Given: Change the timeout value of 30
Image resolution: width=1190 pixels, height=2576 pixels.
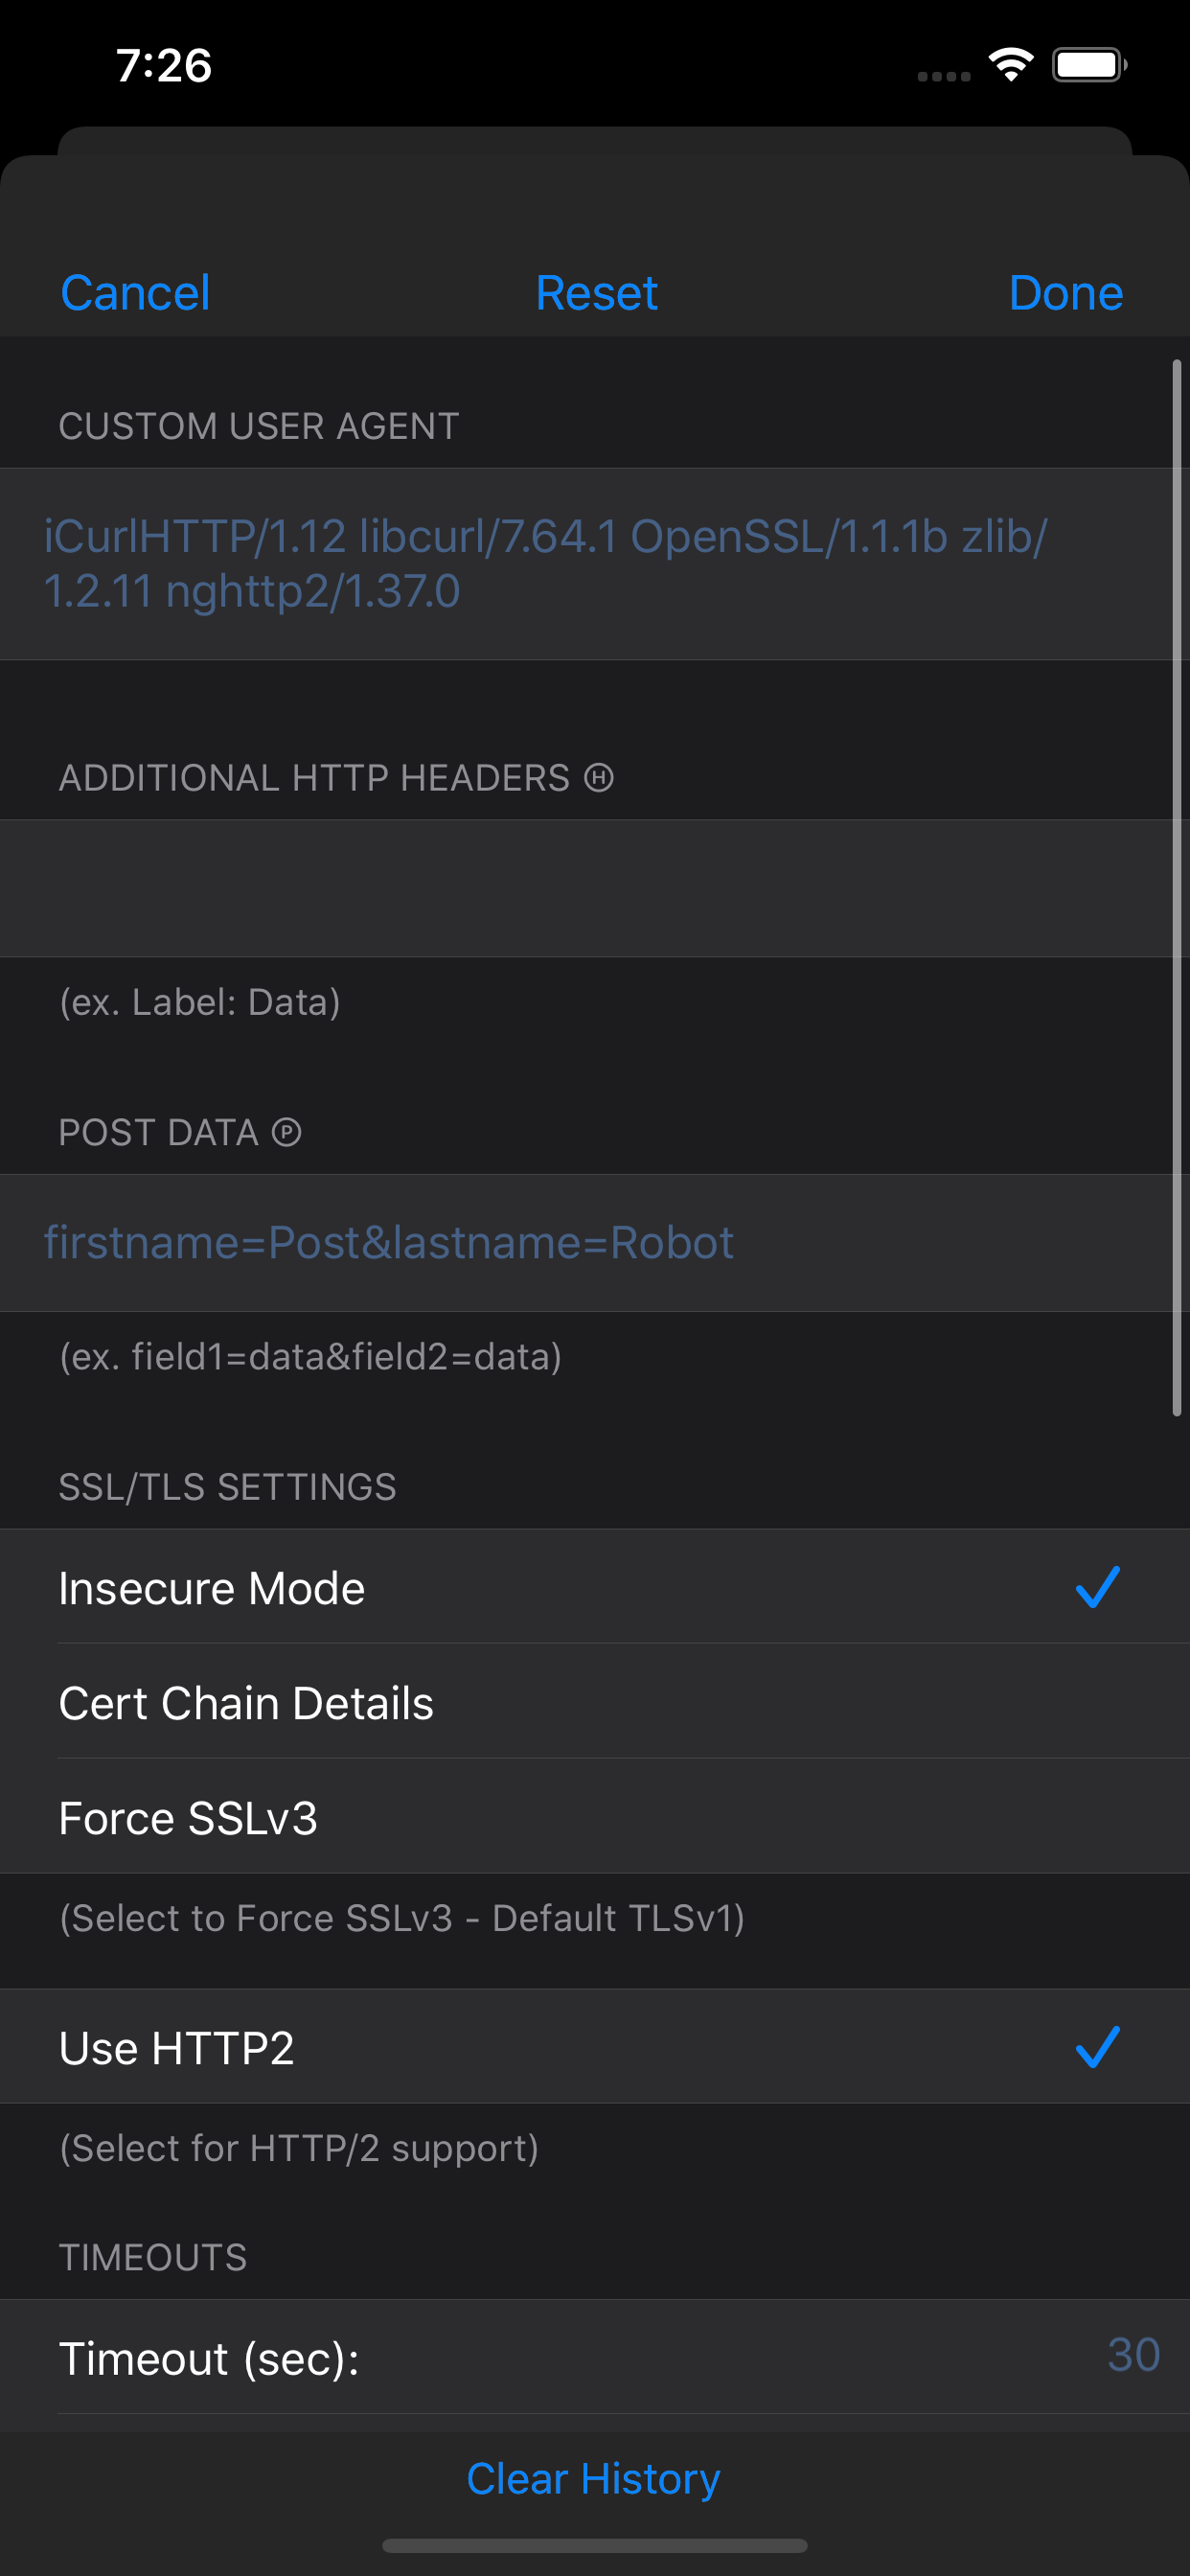Looking at the screenshot, I should point(1133,2355).
